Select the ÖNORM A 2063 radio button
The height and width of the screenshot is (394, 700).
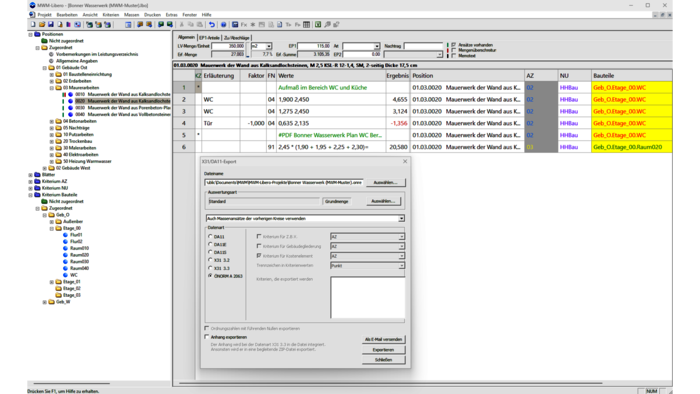210,276
